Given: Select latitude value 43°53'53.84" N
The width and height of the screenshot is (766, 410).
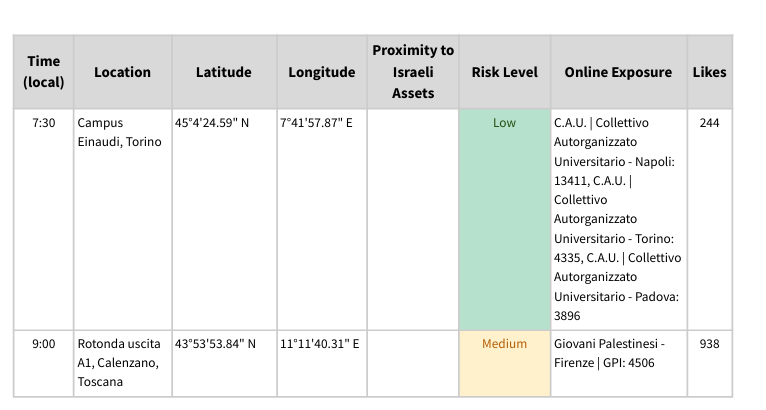Looking at the screenshot, I should click(x=215, y=344).
